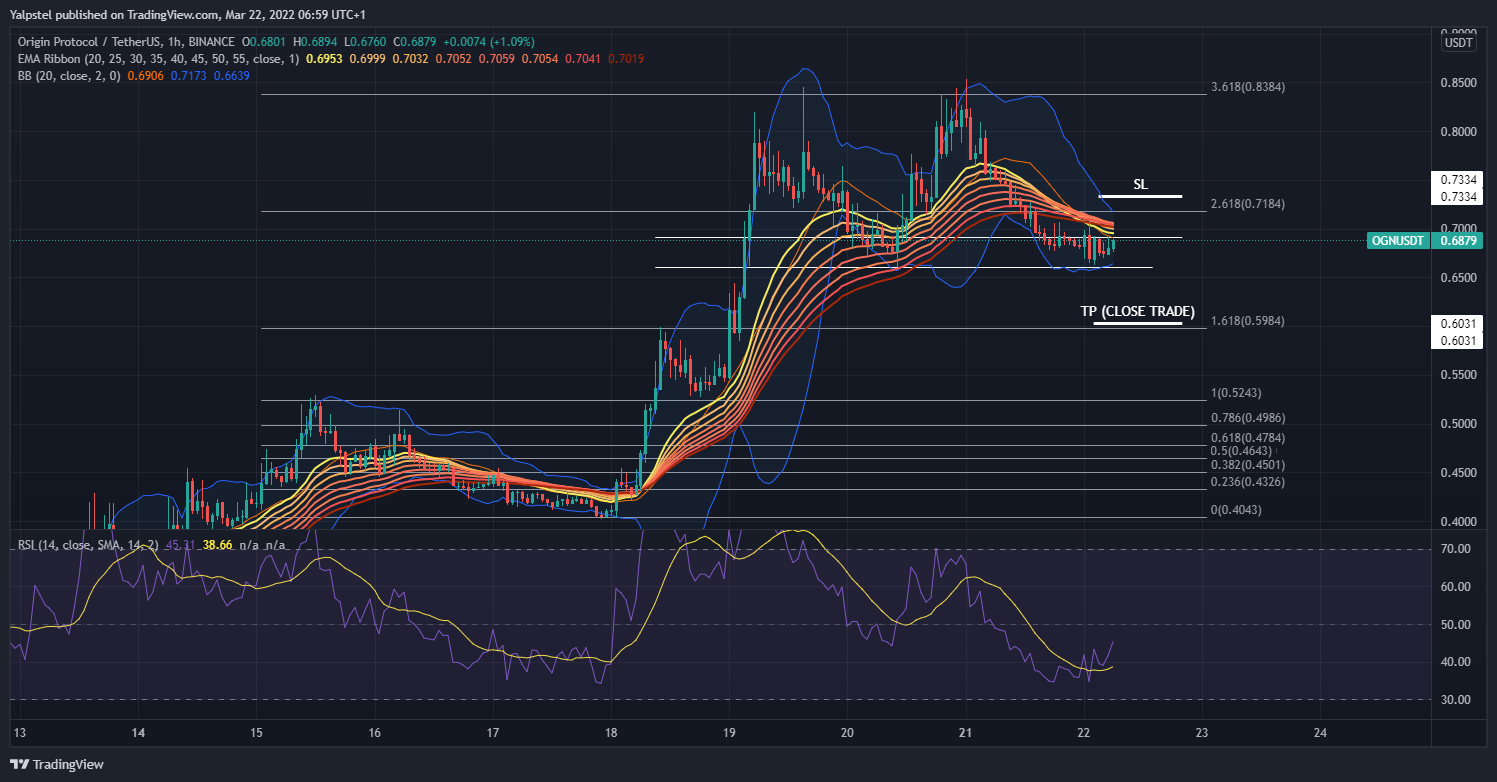Click Fibonacci label 0.236(0.4326)
Viewport: 1497px width, 782px height.
1247,482
